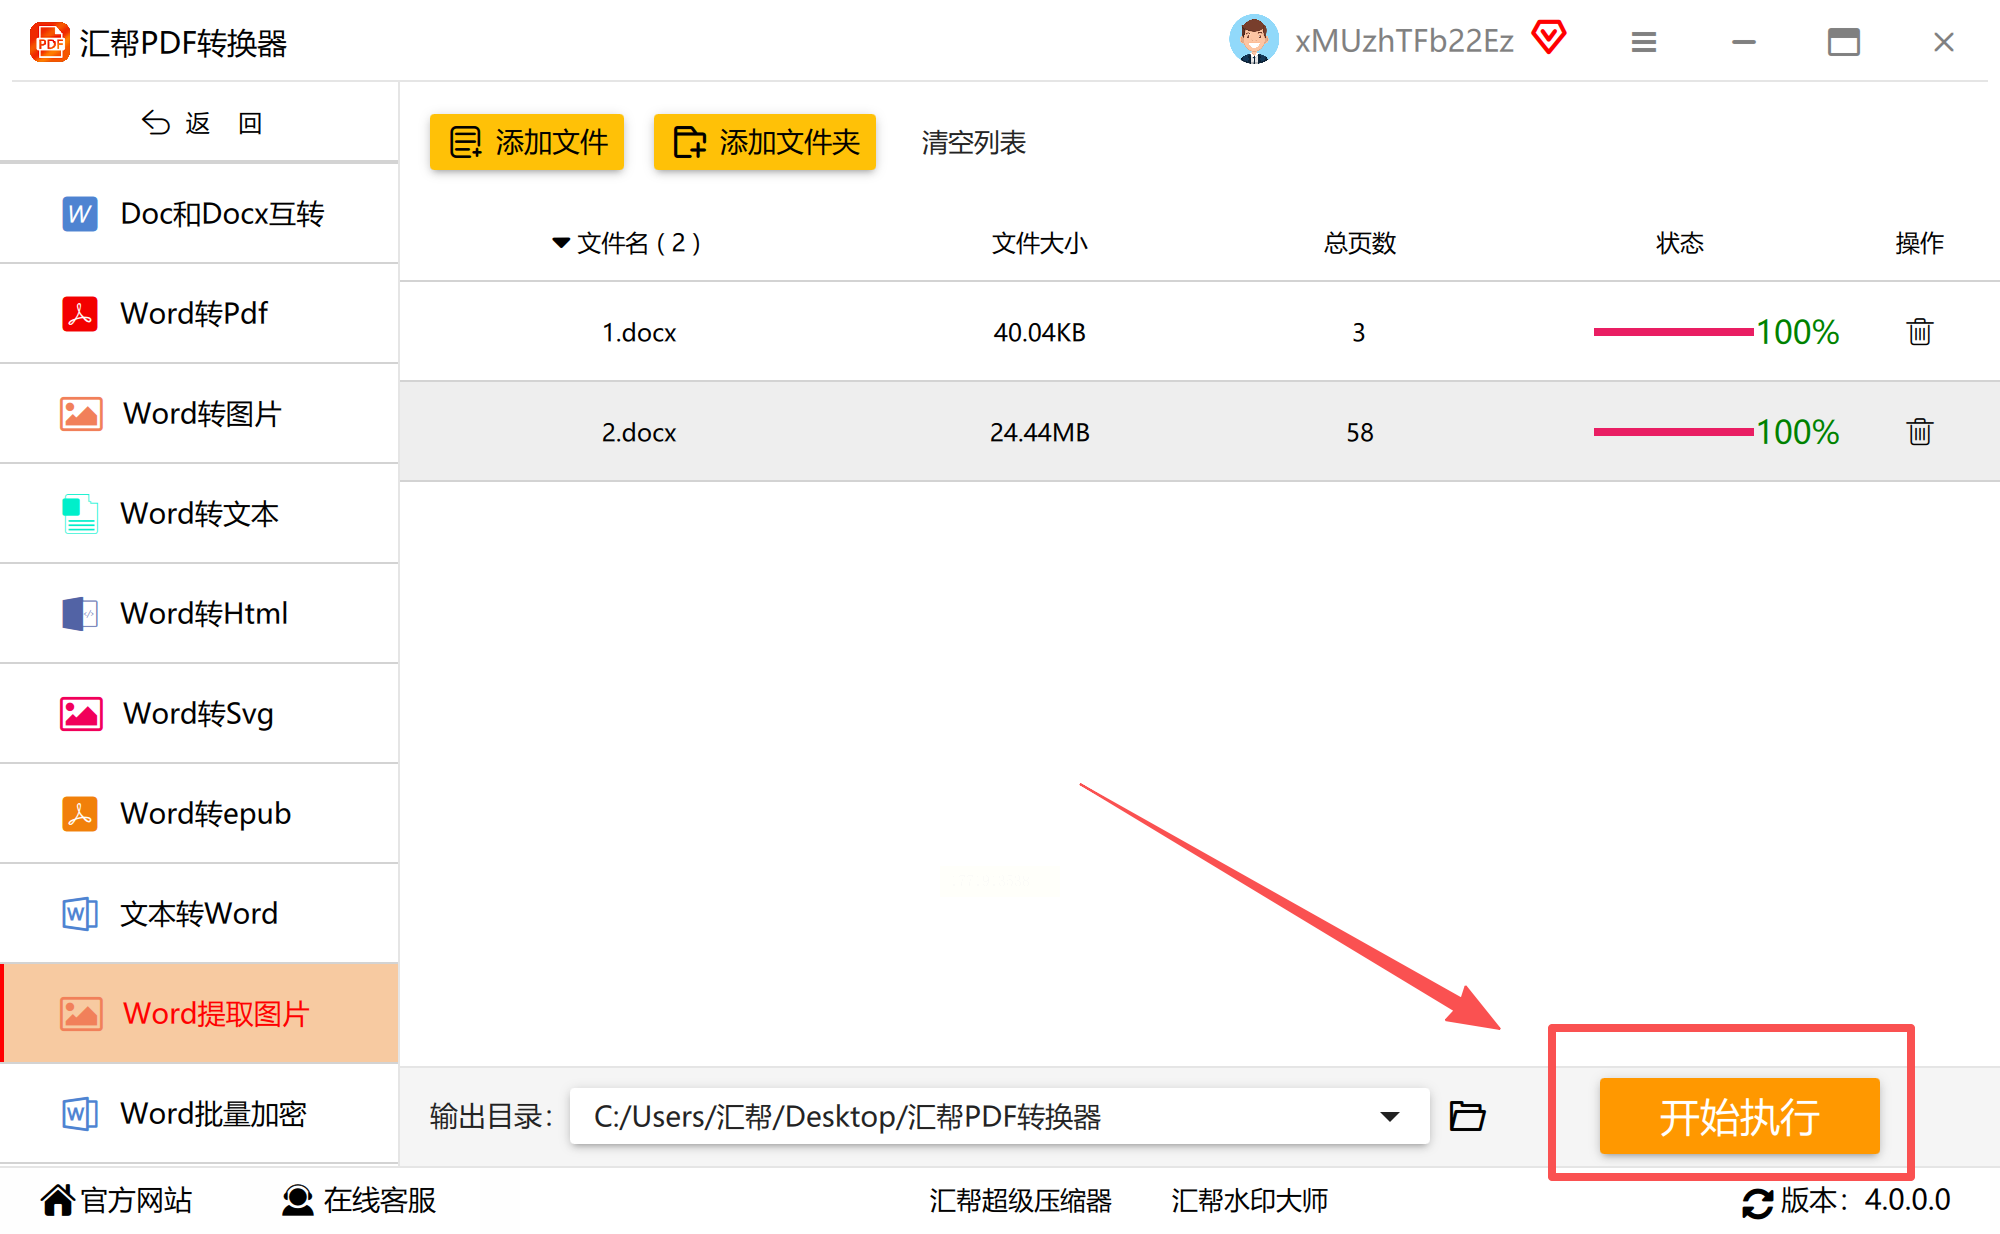This screenshot has width=2000, height=1234.
Task: Open 在线客服 support chat
Action: coord(360,1200)
